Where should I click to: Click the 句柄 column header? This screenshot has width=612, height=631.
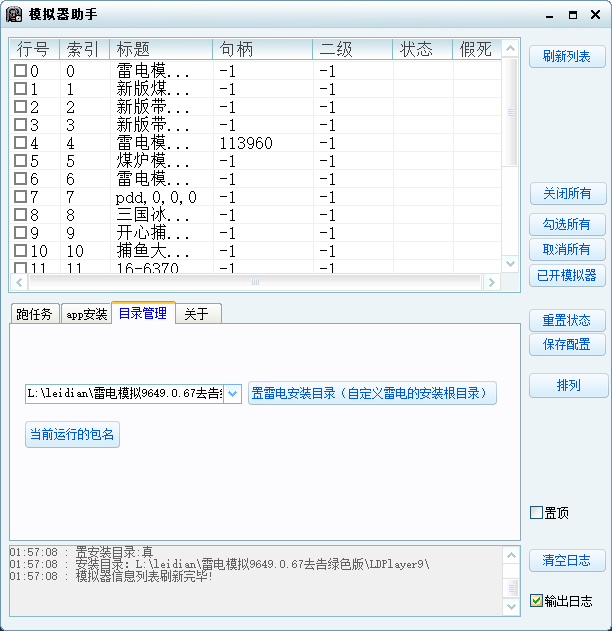pyautogui.click(x=260, y=49)
